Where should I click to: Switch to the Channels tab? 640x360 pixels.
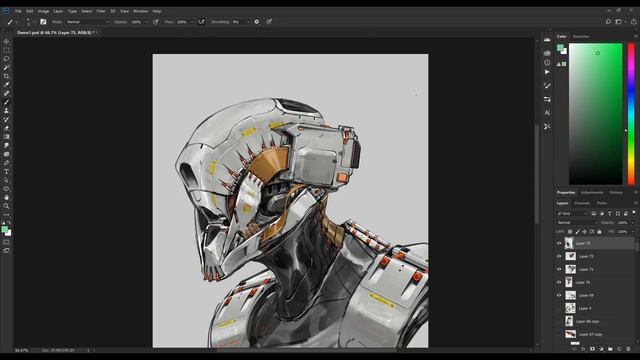(x=582, y=203)
